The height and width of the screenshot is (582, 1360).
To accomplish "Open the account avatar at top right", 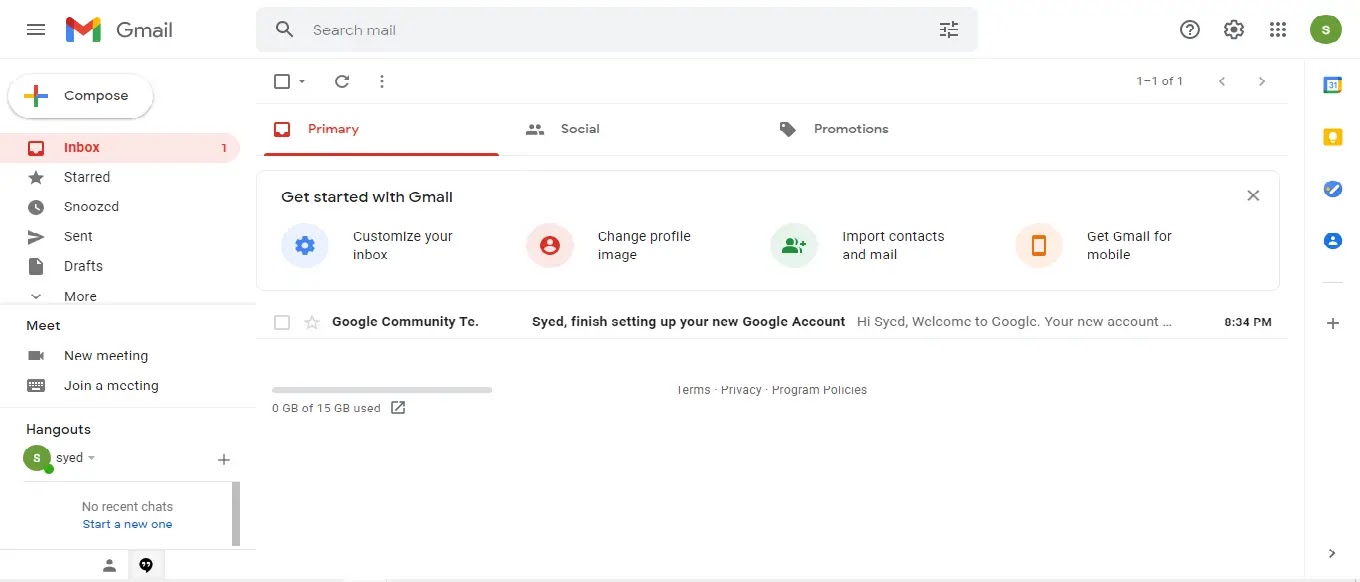I will [1326, 30].
